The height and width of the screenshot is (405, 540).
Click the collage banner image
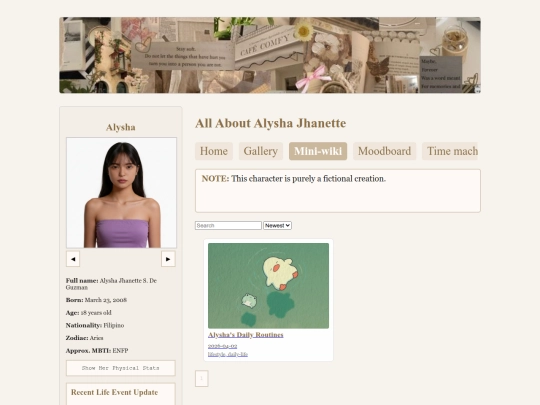270,55
